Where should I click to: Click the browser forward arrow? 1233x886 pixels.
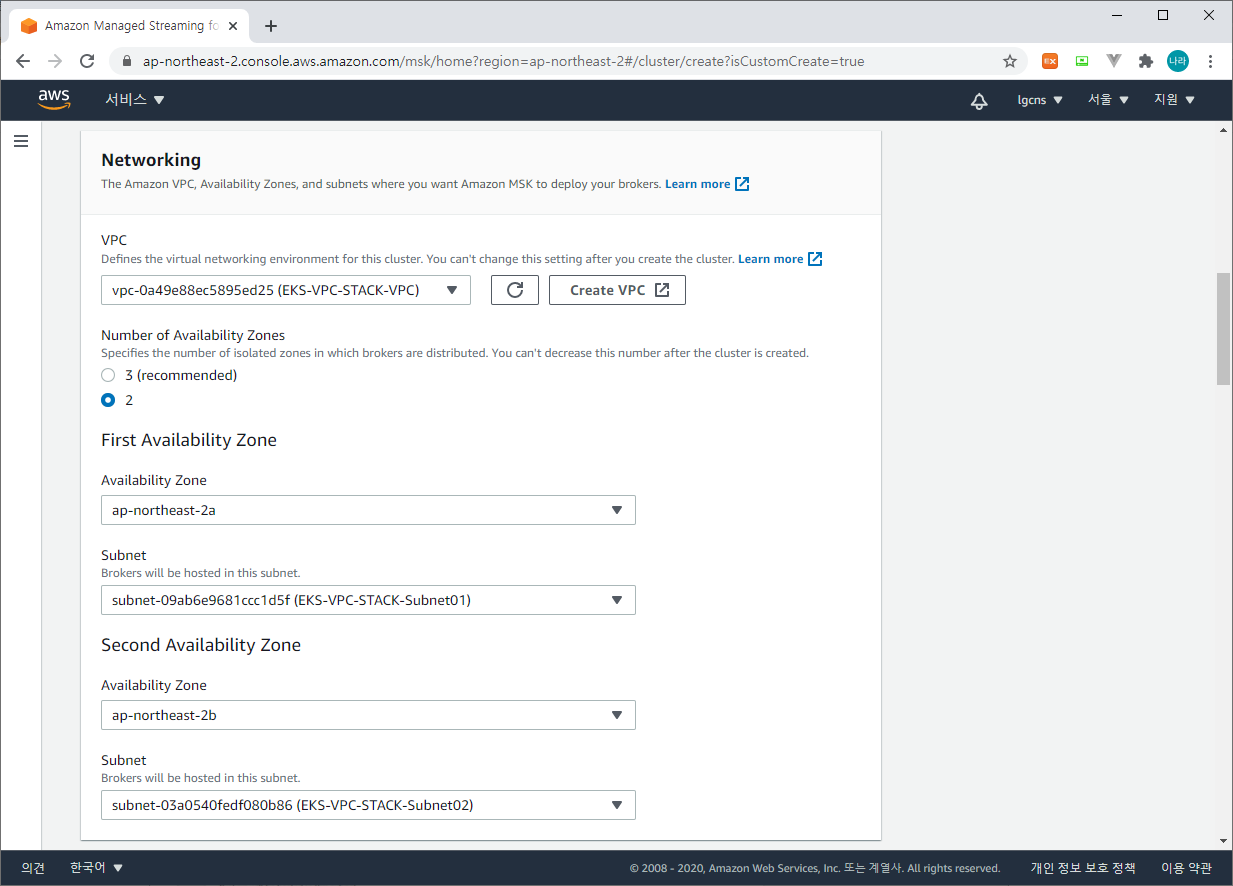[55, 61]
